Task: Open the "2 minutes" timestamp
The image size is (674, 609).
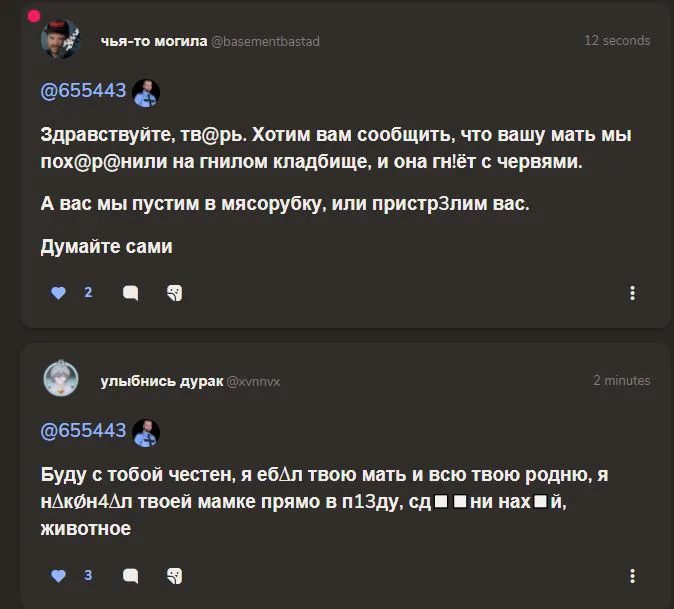Action: coord(621,380)
